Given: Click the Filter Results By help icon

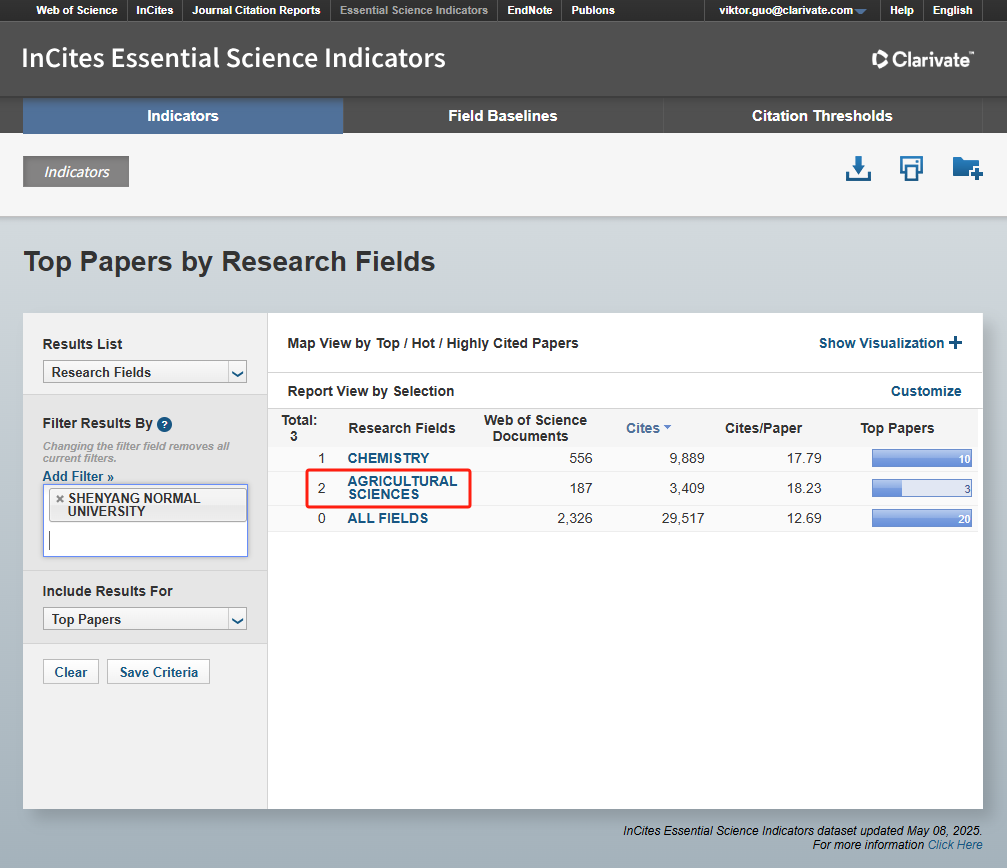Looking at the screenshot, I should pyautogui.click(x=165, y=424).
